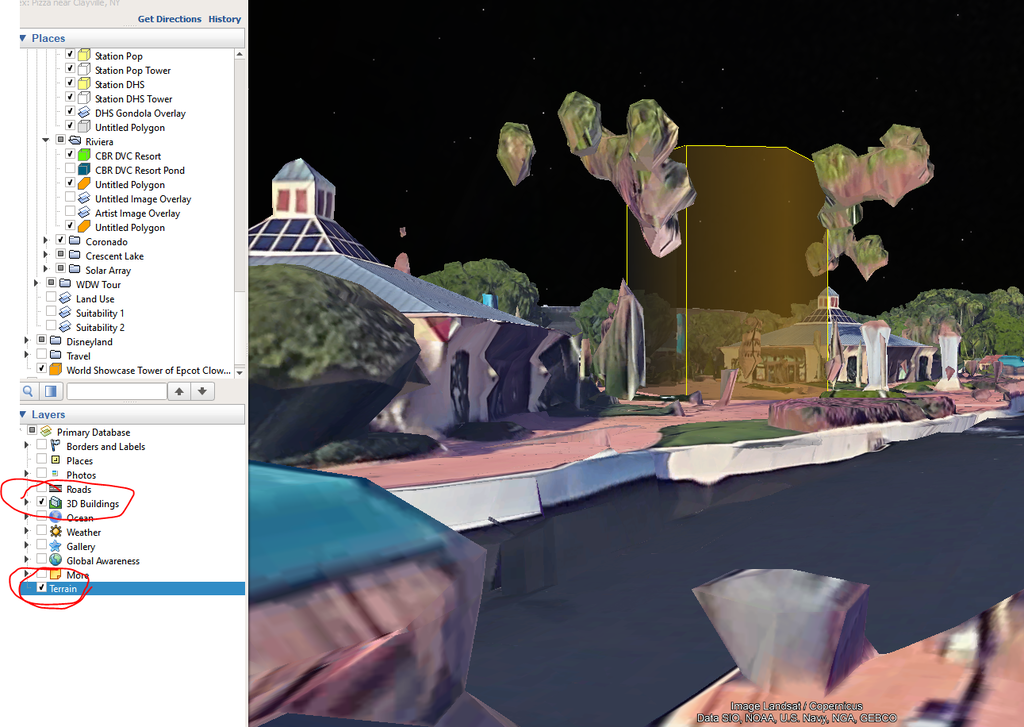This screenshot has height=727, width=1024.
Task: Uncheck the 3D Buildings layer checkbox
Action: [41, 503]
